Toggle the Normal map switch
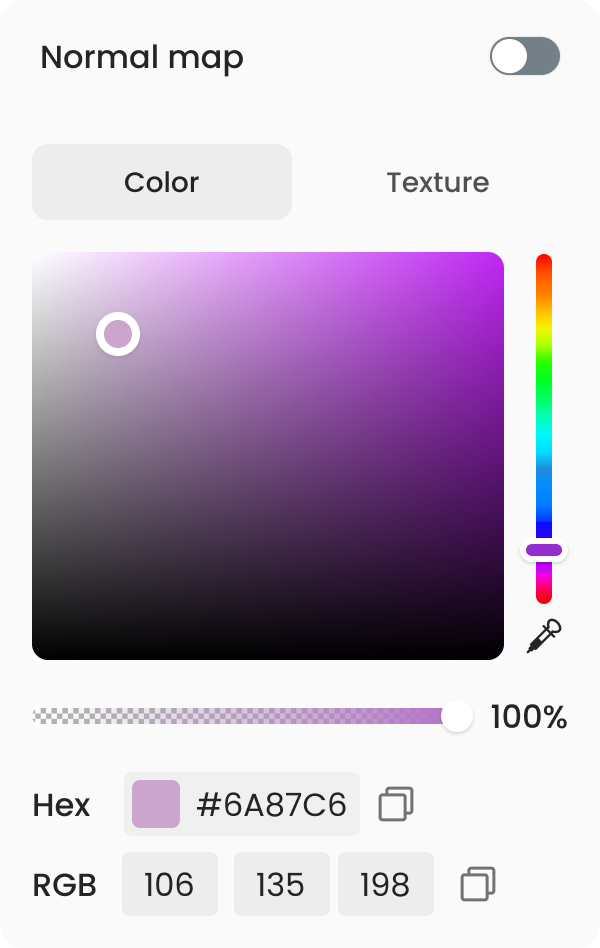 524,57
